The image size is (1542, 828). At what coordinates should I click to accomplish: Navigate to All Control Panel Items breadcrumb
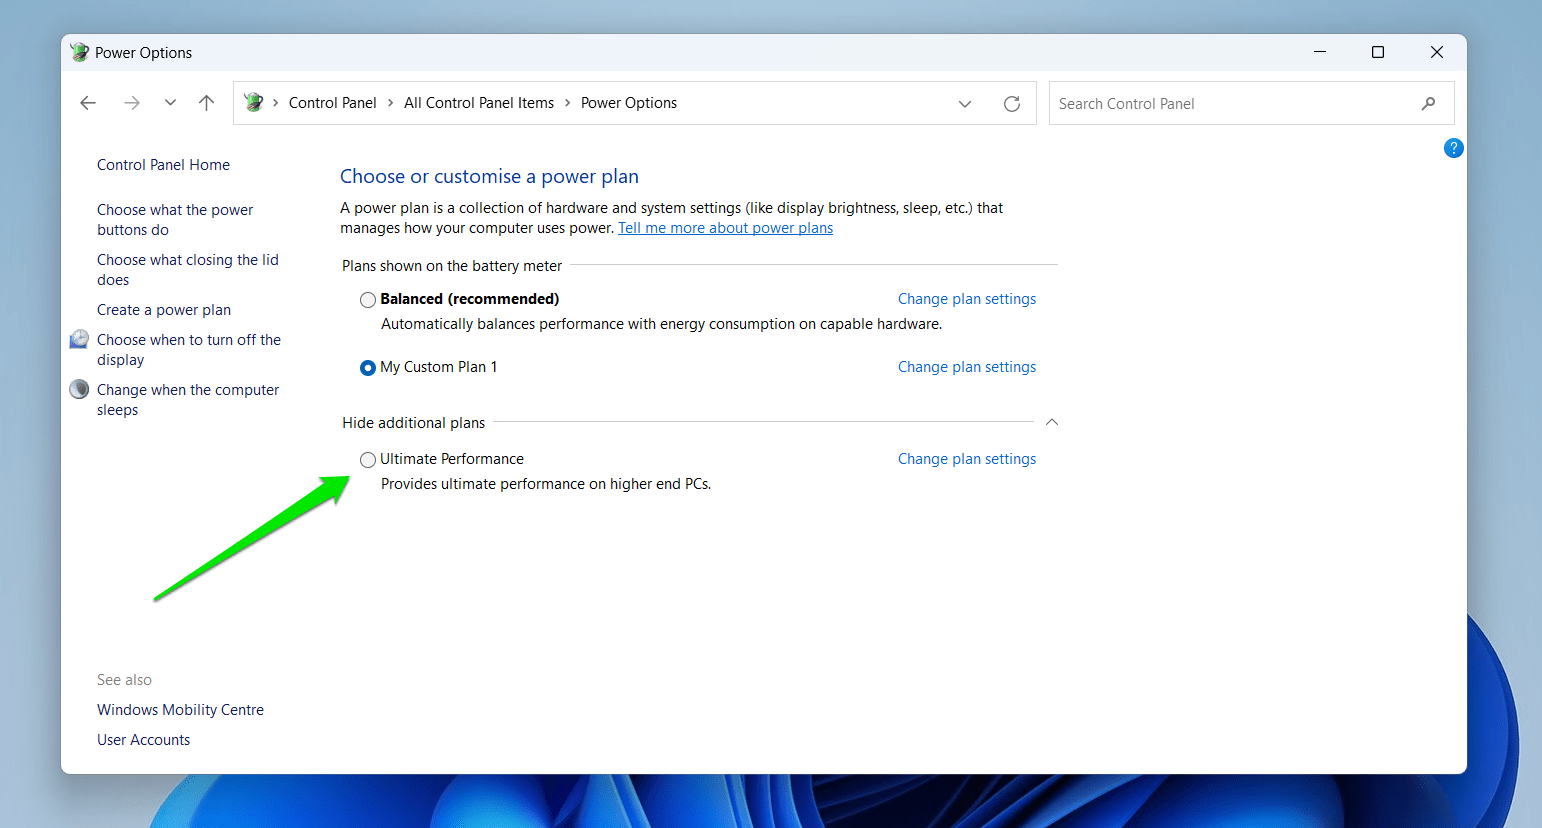[x=478, y=103]
